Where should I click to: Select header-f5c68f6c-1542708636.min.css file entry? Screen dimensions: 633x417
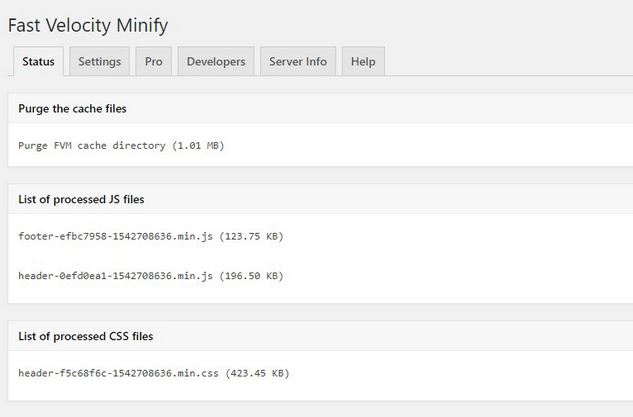(154, 373)
